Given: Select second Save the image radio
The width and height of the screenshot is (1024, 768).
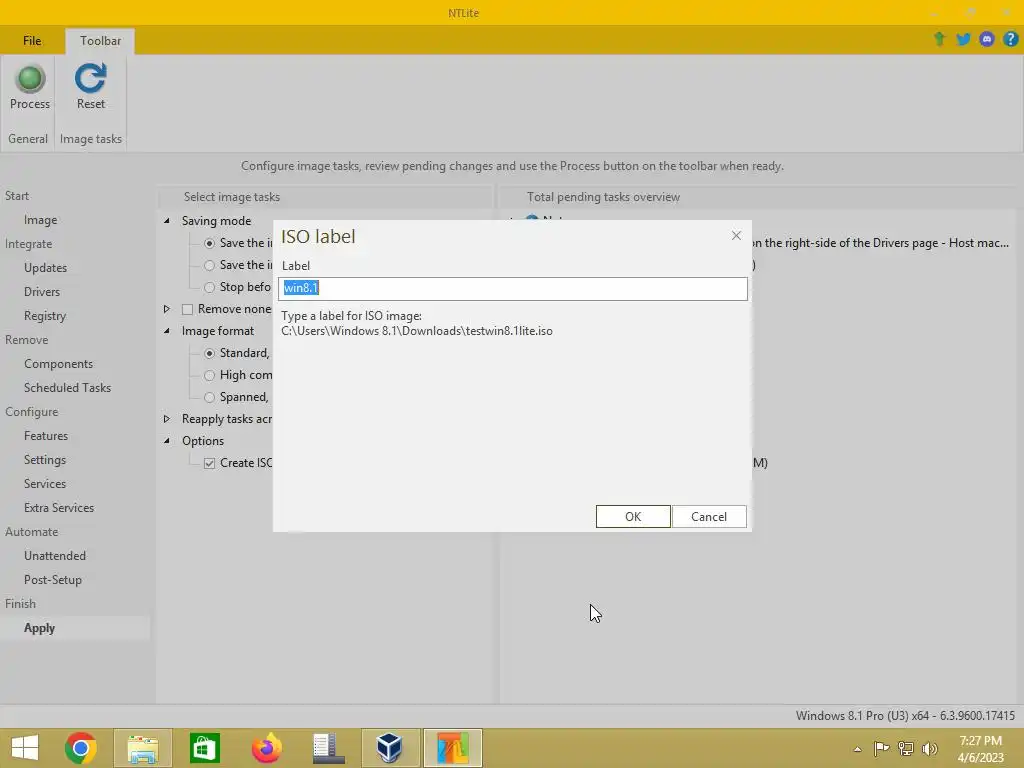Looking at the screenshot, I should 209,265.
